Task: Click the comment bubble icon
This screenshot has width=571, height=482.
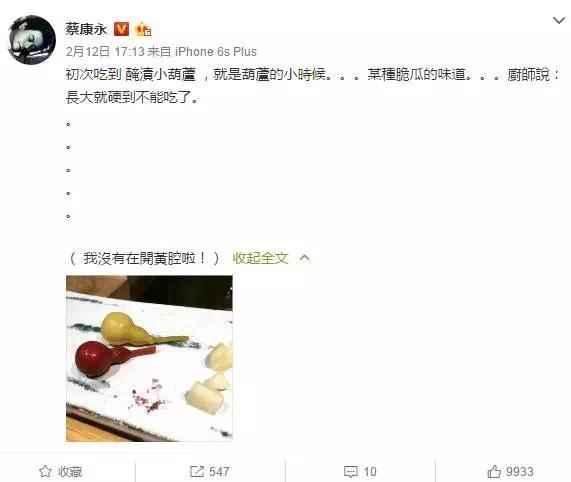Action: [x=351, y=472]
